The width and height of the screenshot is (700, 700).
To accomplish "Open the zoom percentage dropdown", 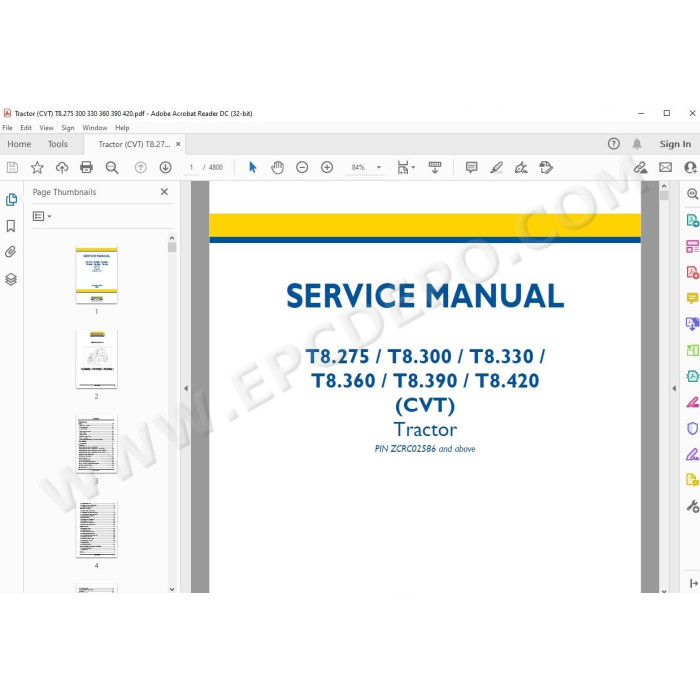I will point(379,167).
